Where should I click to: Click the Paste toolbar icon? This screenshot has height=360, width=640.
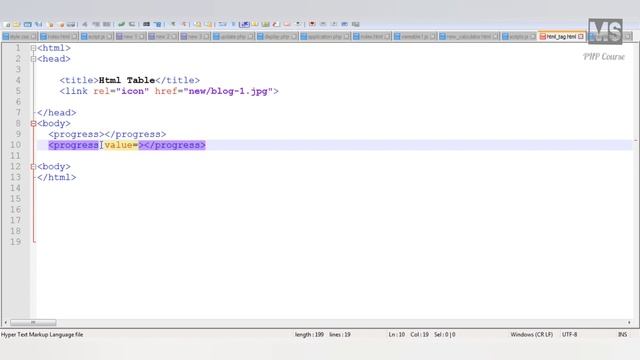click(107, 24)
